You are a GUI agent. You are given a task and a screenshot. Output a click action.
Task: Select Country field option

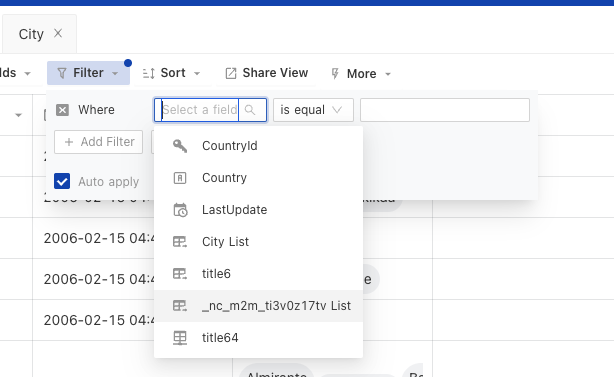click(x=258, y=178)
